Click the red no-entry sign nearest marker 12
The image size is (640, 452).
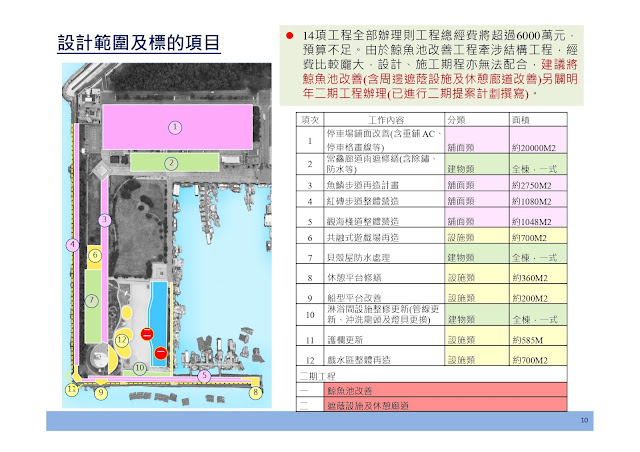tap(147, 334)
